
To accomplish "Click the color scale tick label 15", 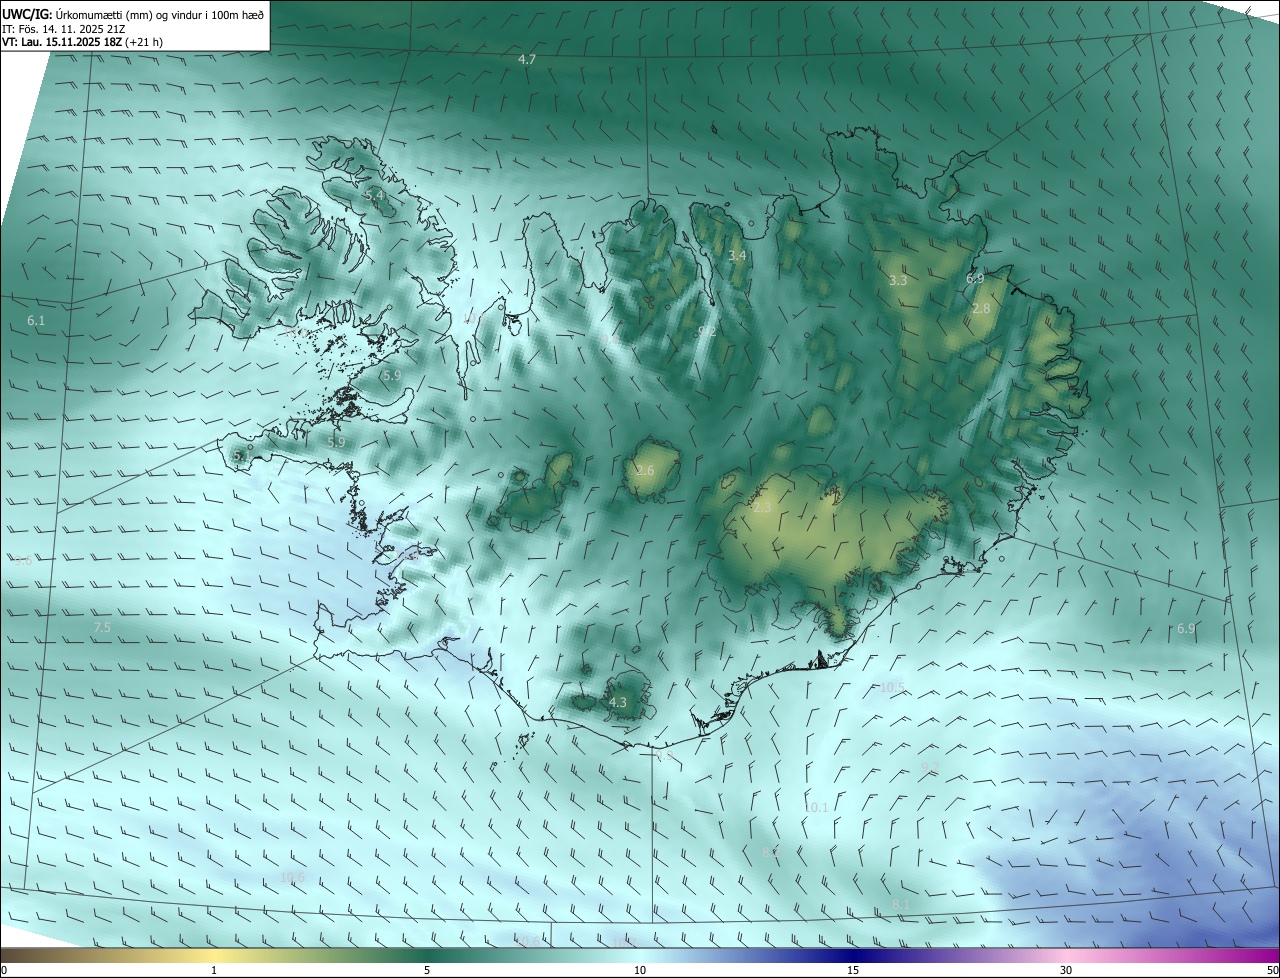I will coord(853,970).
